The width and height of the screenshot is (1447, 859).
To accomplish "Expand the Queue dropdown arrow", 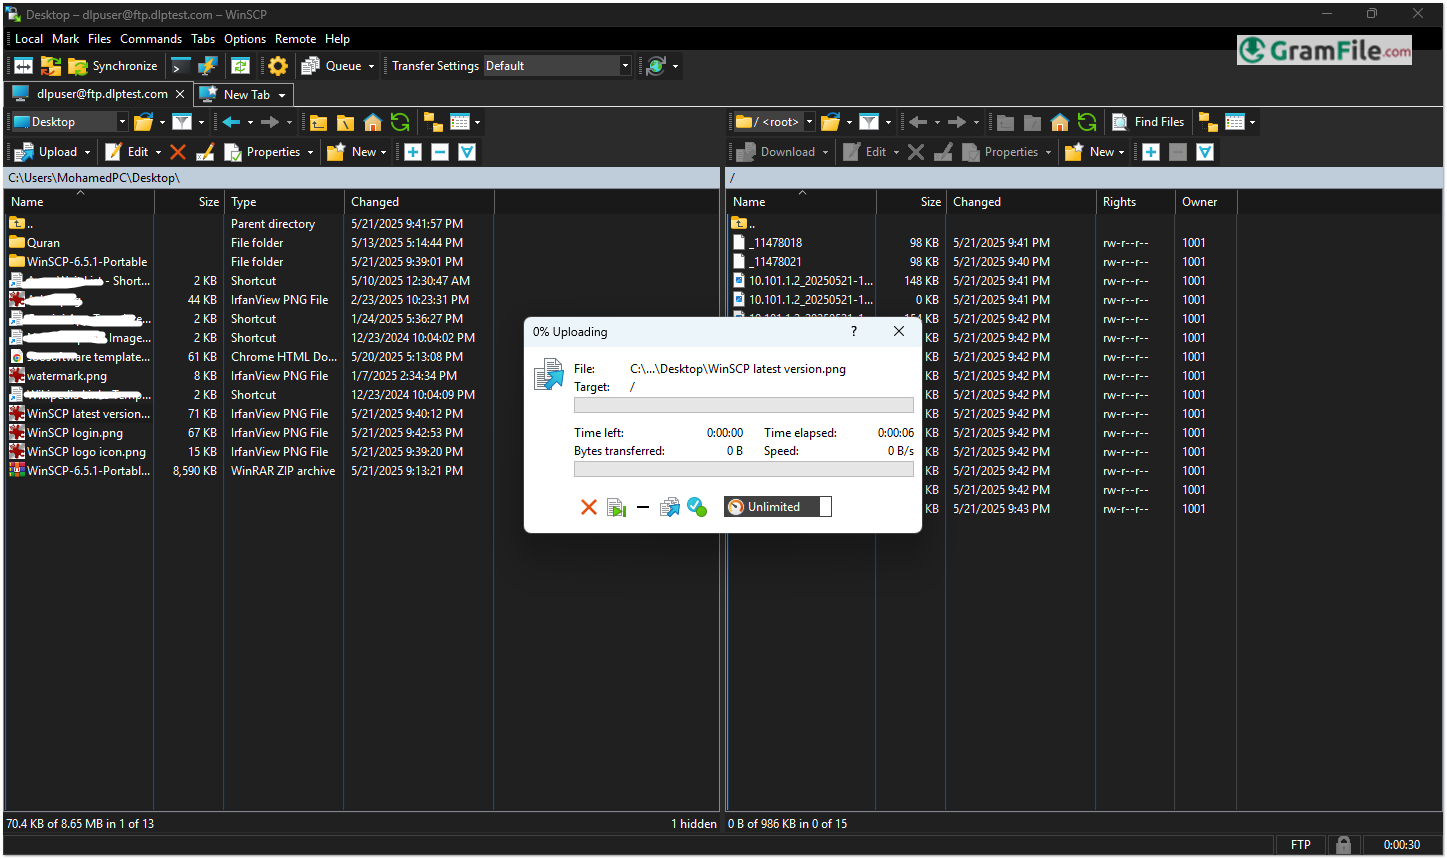I will click(371, 66).
